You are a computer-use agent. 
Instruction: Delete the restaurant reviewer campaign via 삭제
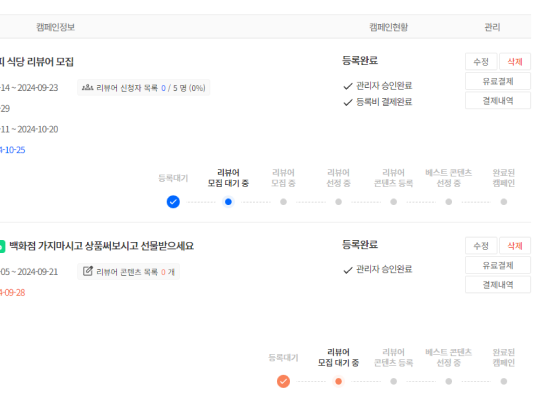[x=515, y=62]
